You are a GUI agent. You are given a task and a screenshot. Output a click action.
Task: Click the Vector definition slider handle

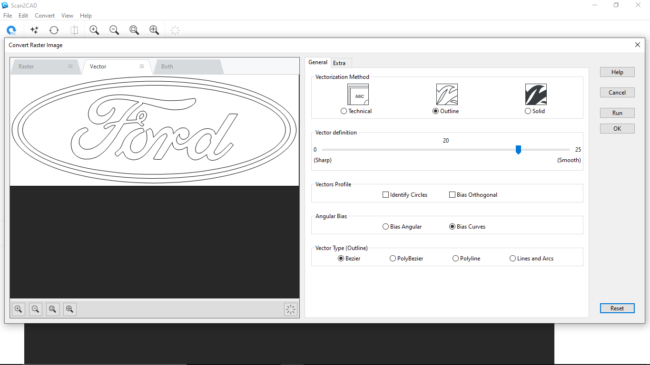[518, 149]
